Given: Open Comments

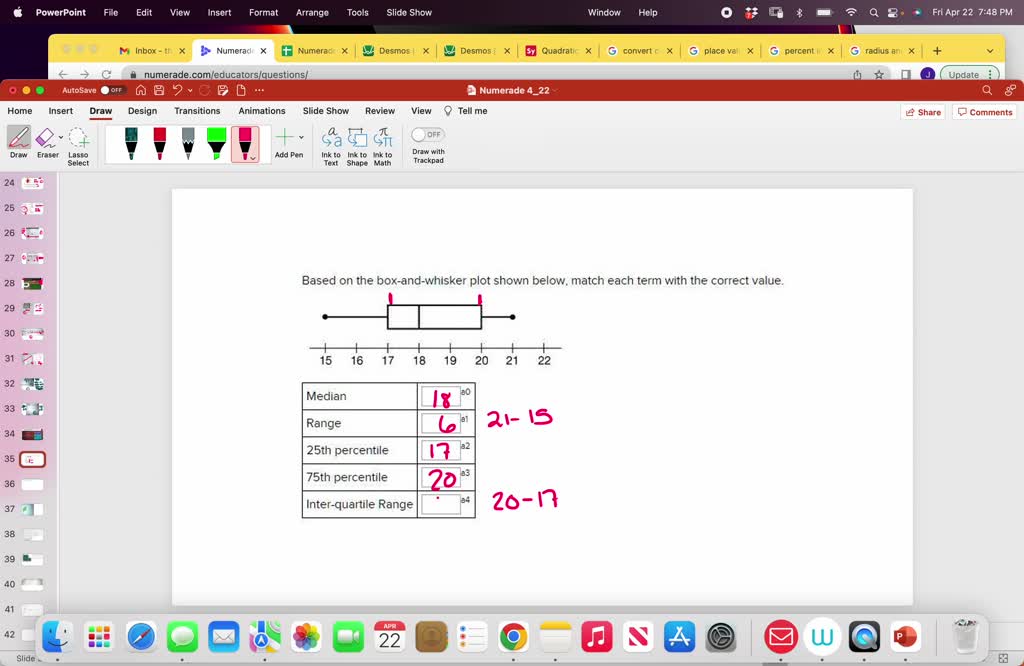Looking at the screenshot, I should [x=984, y=111].
